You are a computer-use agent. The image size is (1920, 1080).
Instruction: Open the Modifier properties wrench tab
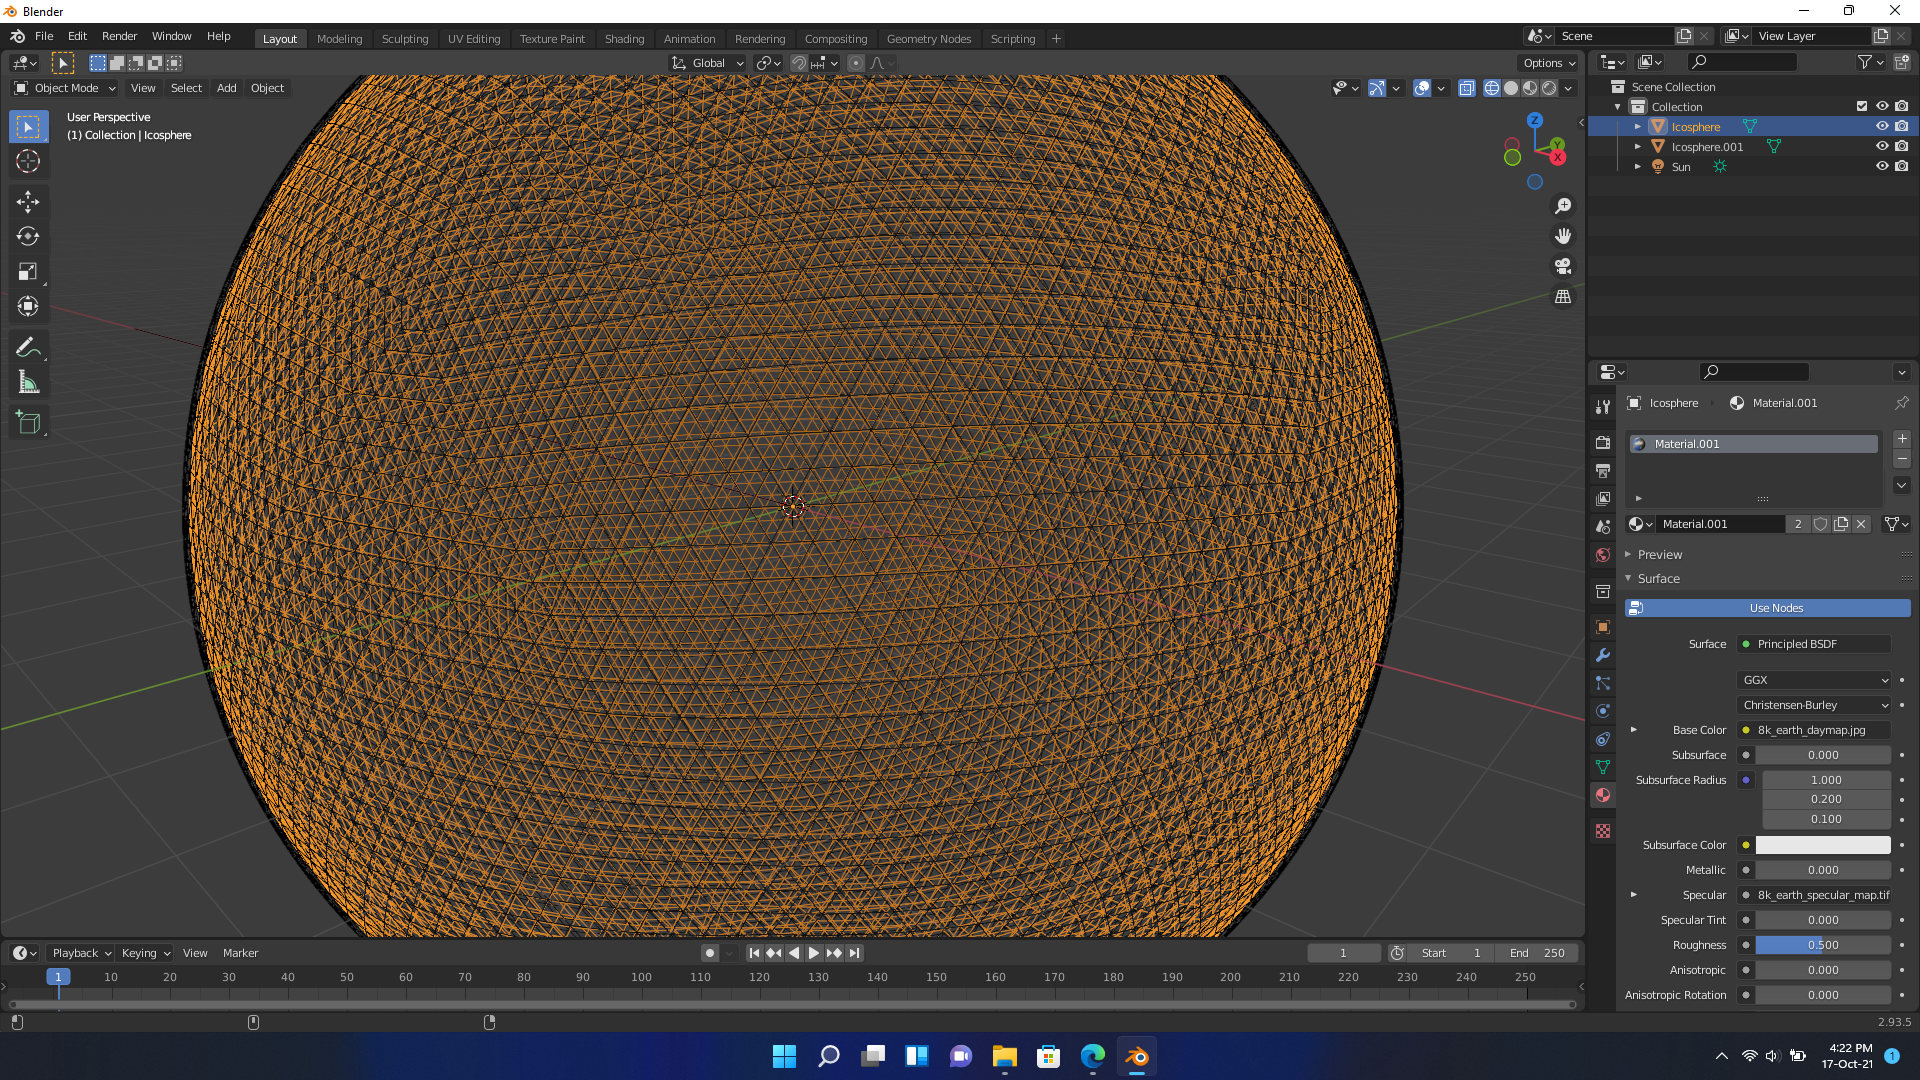pos(1603,655)
